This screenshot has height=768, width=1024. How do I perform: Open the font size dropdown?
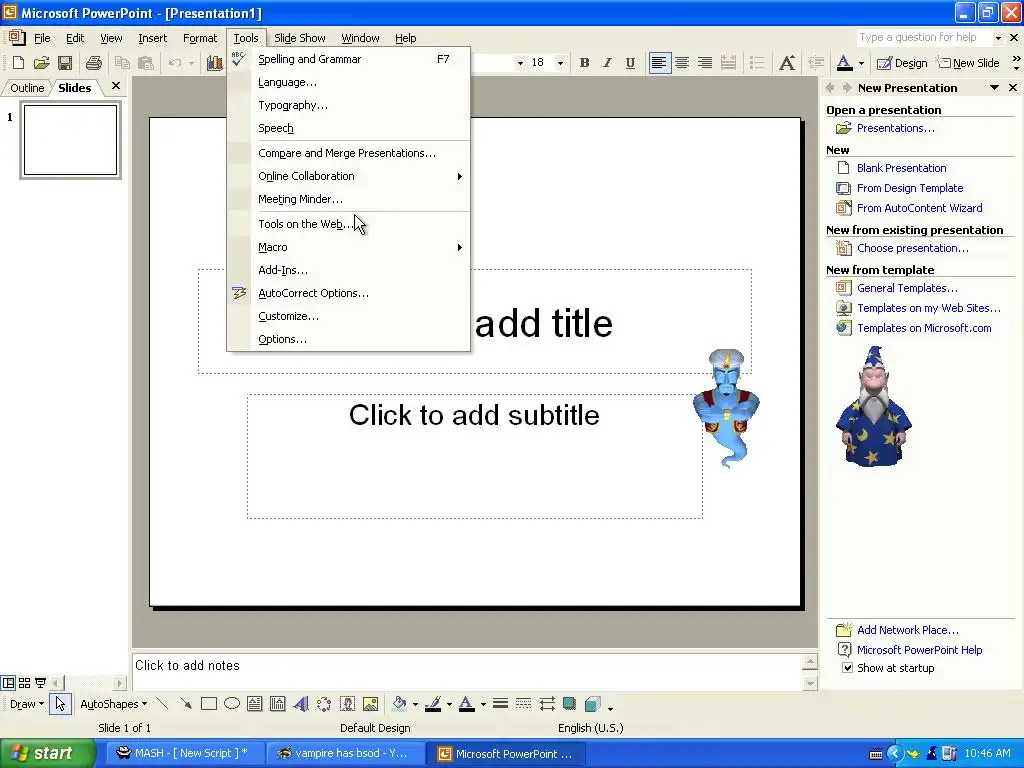pyautogui.click(x=560, y=63)
